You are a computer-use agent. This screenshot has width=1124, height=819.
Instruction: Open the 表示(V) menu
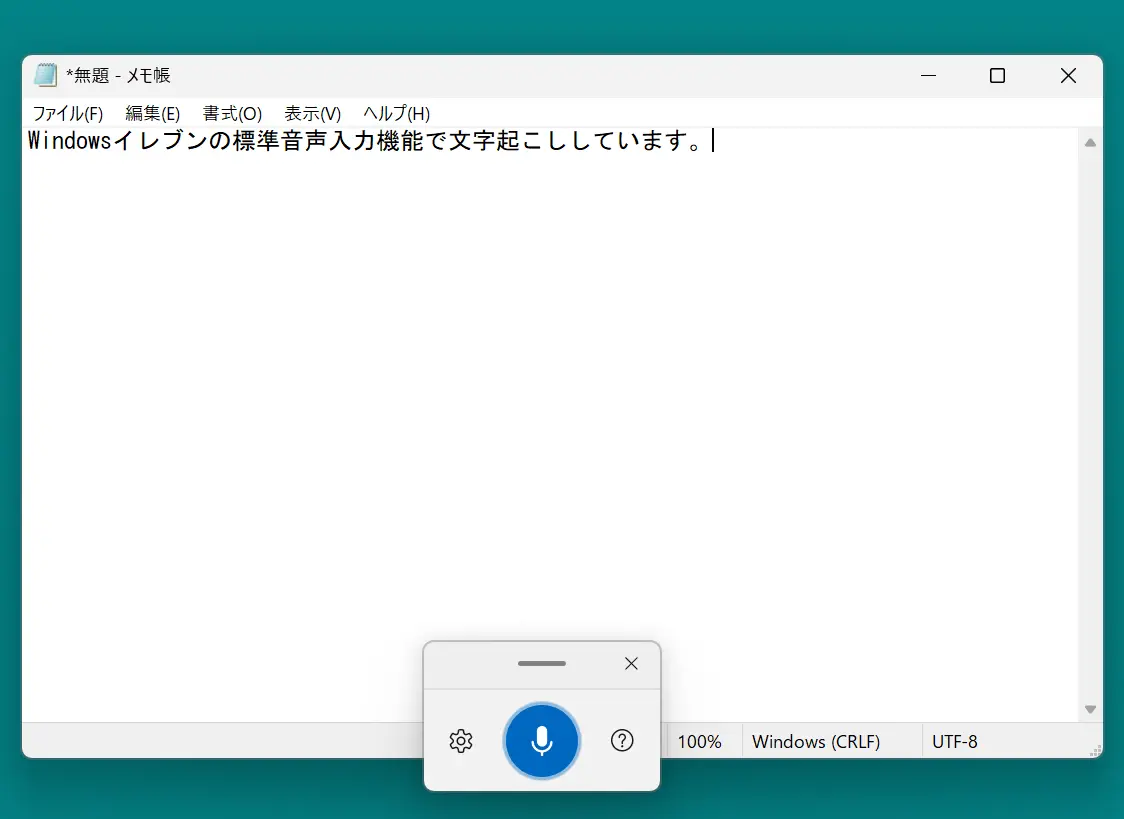pyautogui.click(x=311, y=113)
